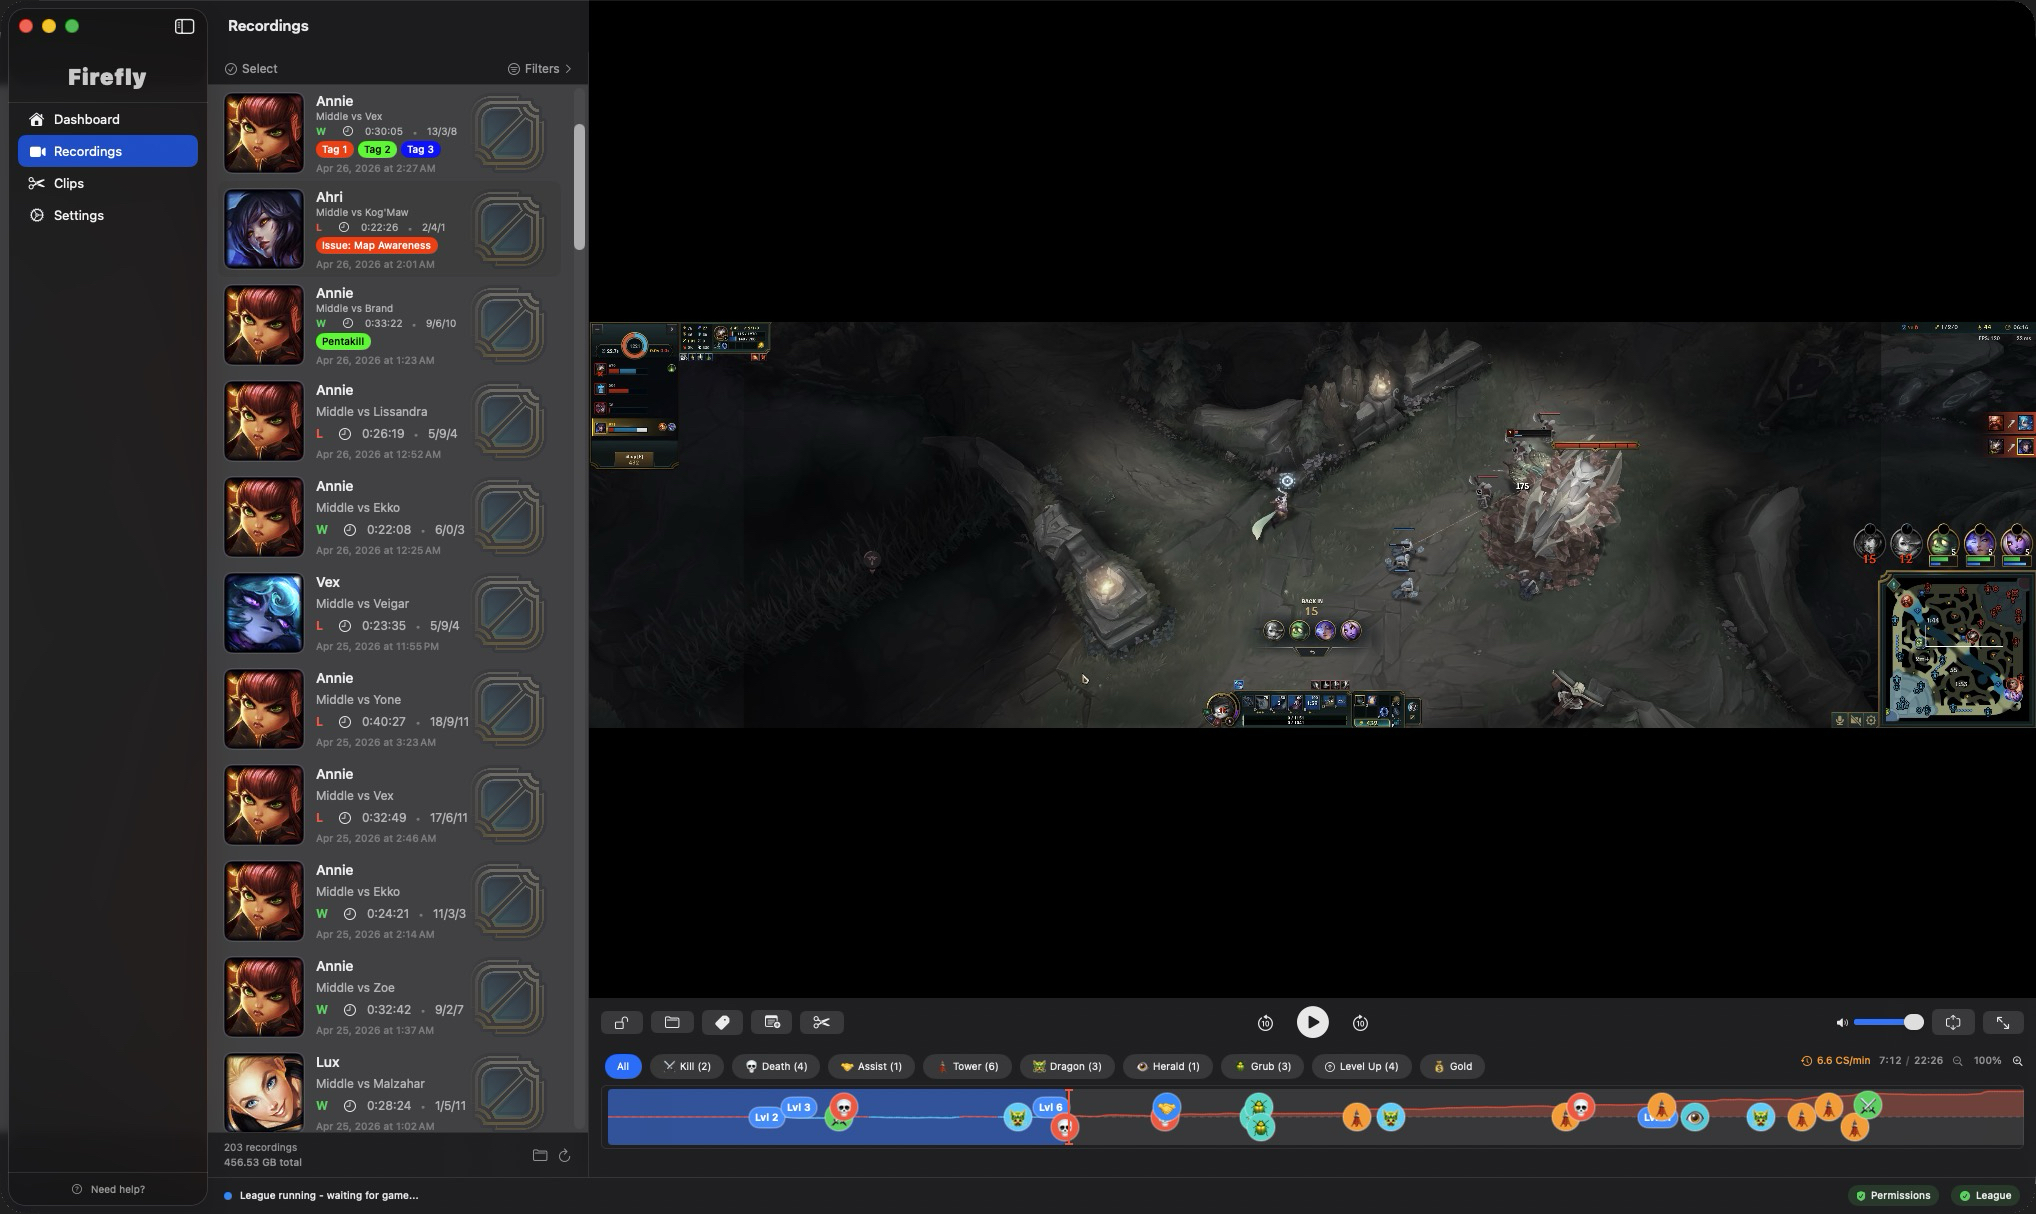Viewport: 2036px width, 1214px height.
Task: Toggle the Assist (1) filter
Action: point(871,1066)
